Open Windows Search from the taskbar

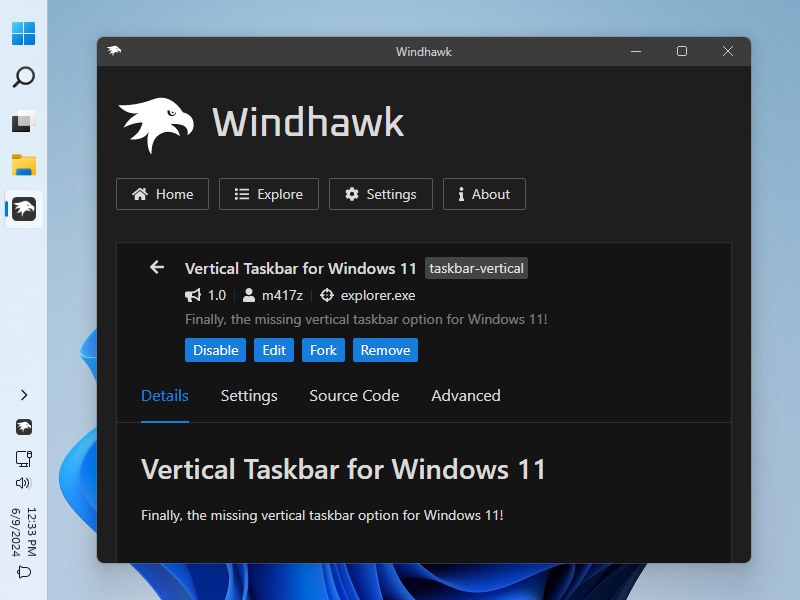pos(23,76)
